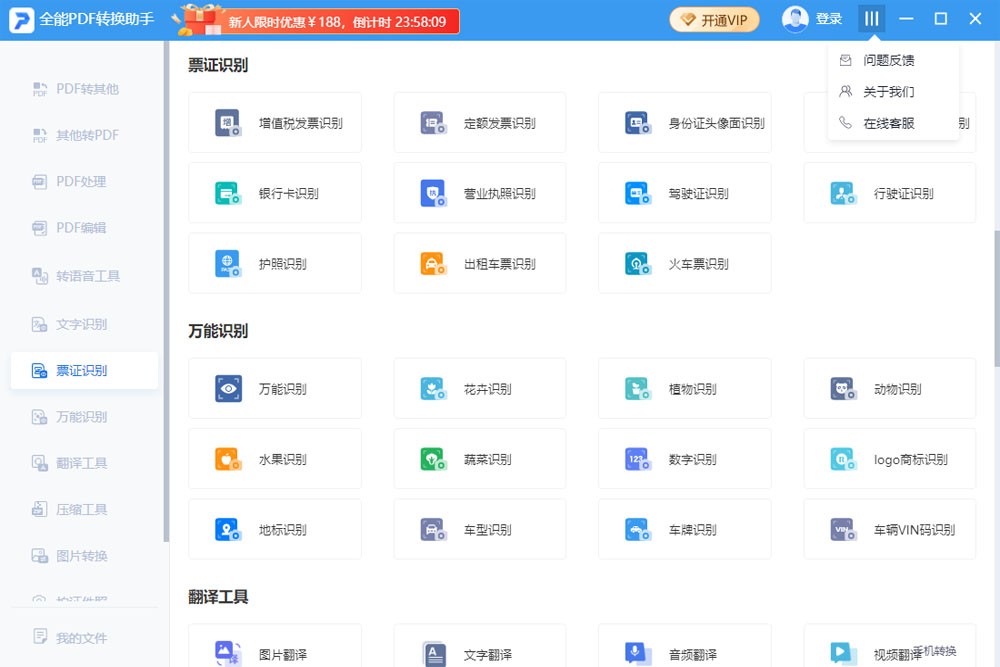Viewport: 1000px width, 667px height.
Task: Go to 翻译工具 sidebar section
Action: click(x=81, y=463)
